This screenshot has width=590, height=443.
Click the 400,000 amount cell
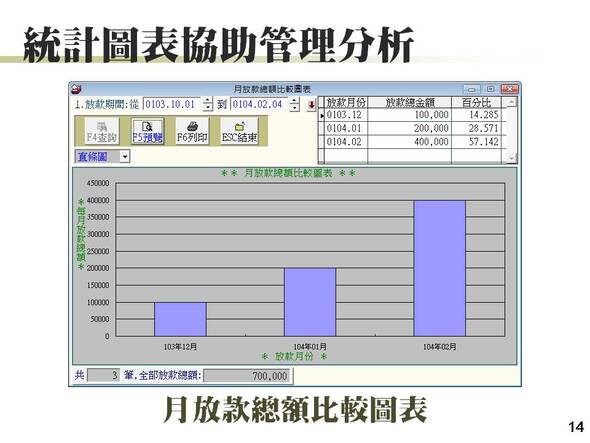click(409, 142)
